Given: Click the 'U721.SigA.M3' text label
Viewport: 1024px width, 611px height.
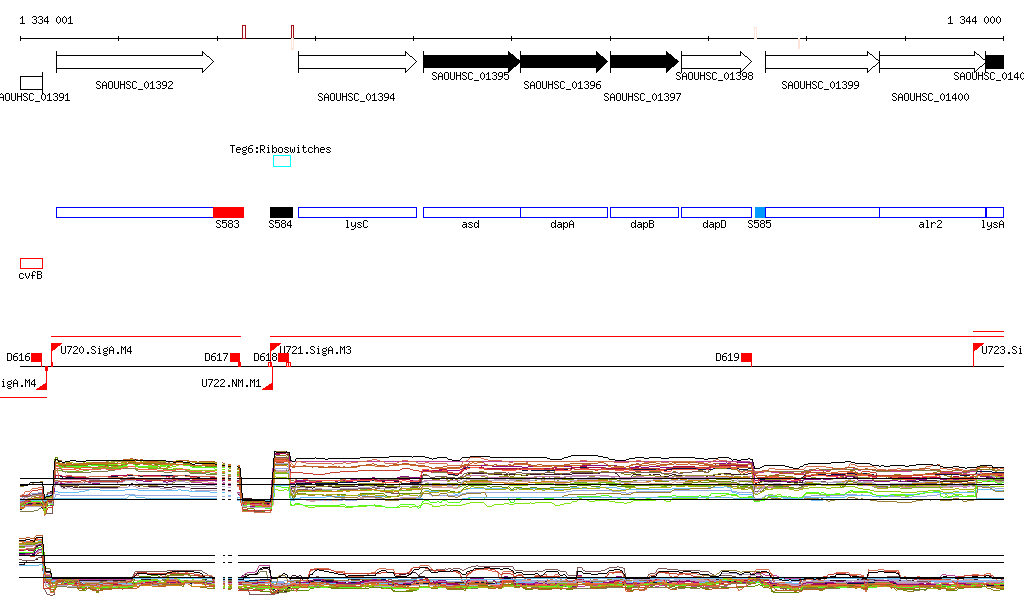Looking at the screenshot, I should (316, 351).
